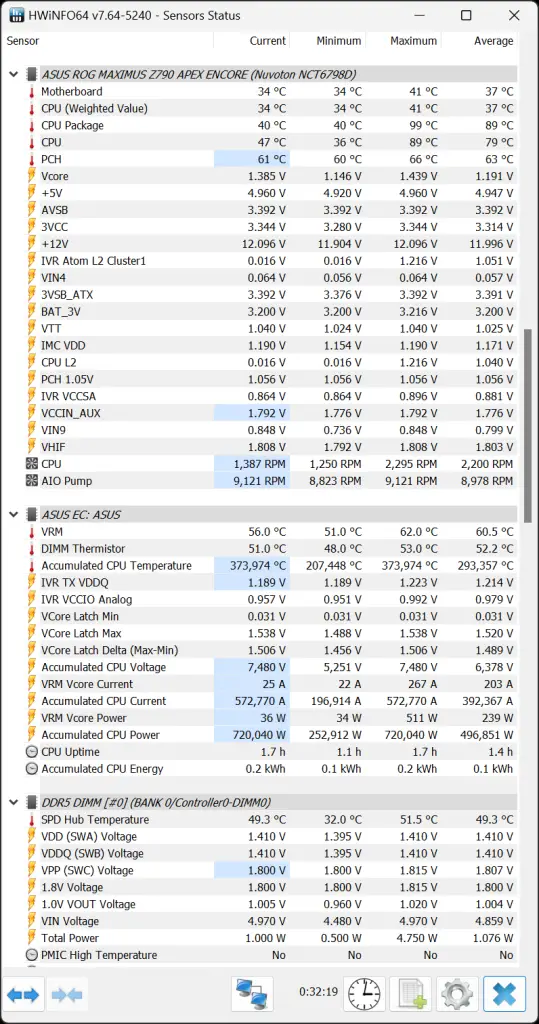Click the HWiNFO64 app icon in title bar
This screenshot has width=539, height=1024.
[17, 16]
